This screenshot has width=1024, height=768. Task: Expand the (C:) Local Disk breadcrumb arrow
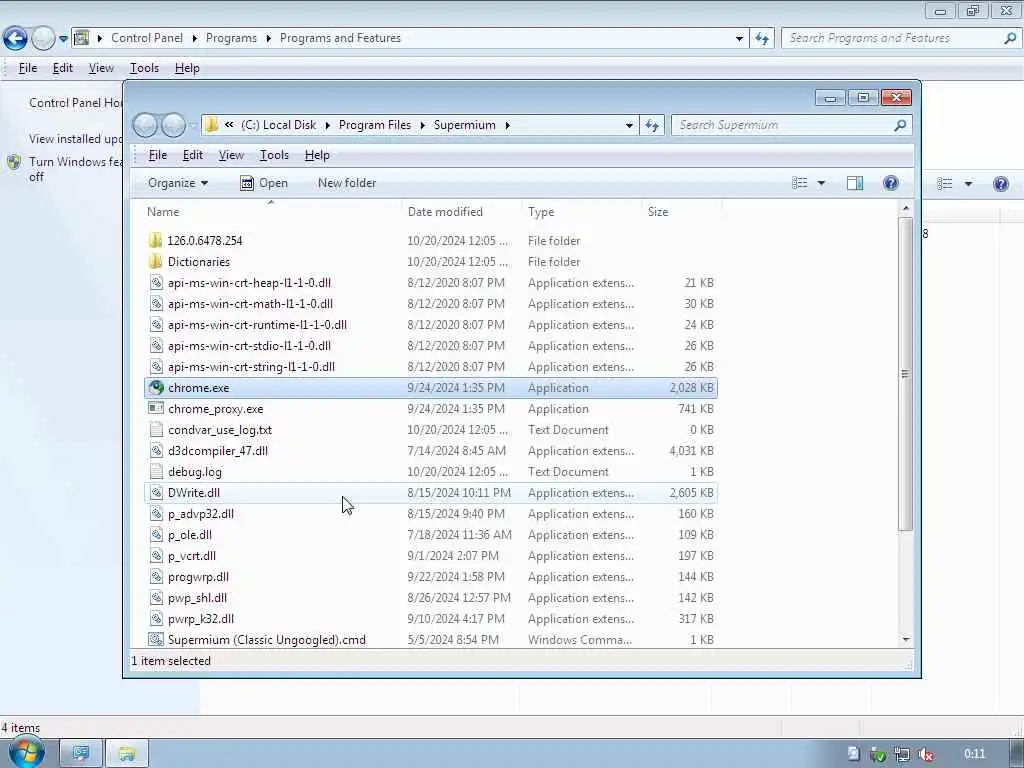pyautogui.click(x=328, y=125)
